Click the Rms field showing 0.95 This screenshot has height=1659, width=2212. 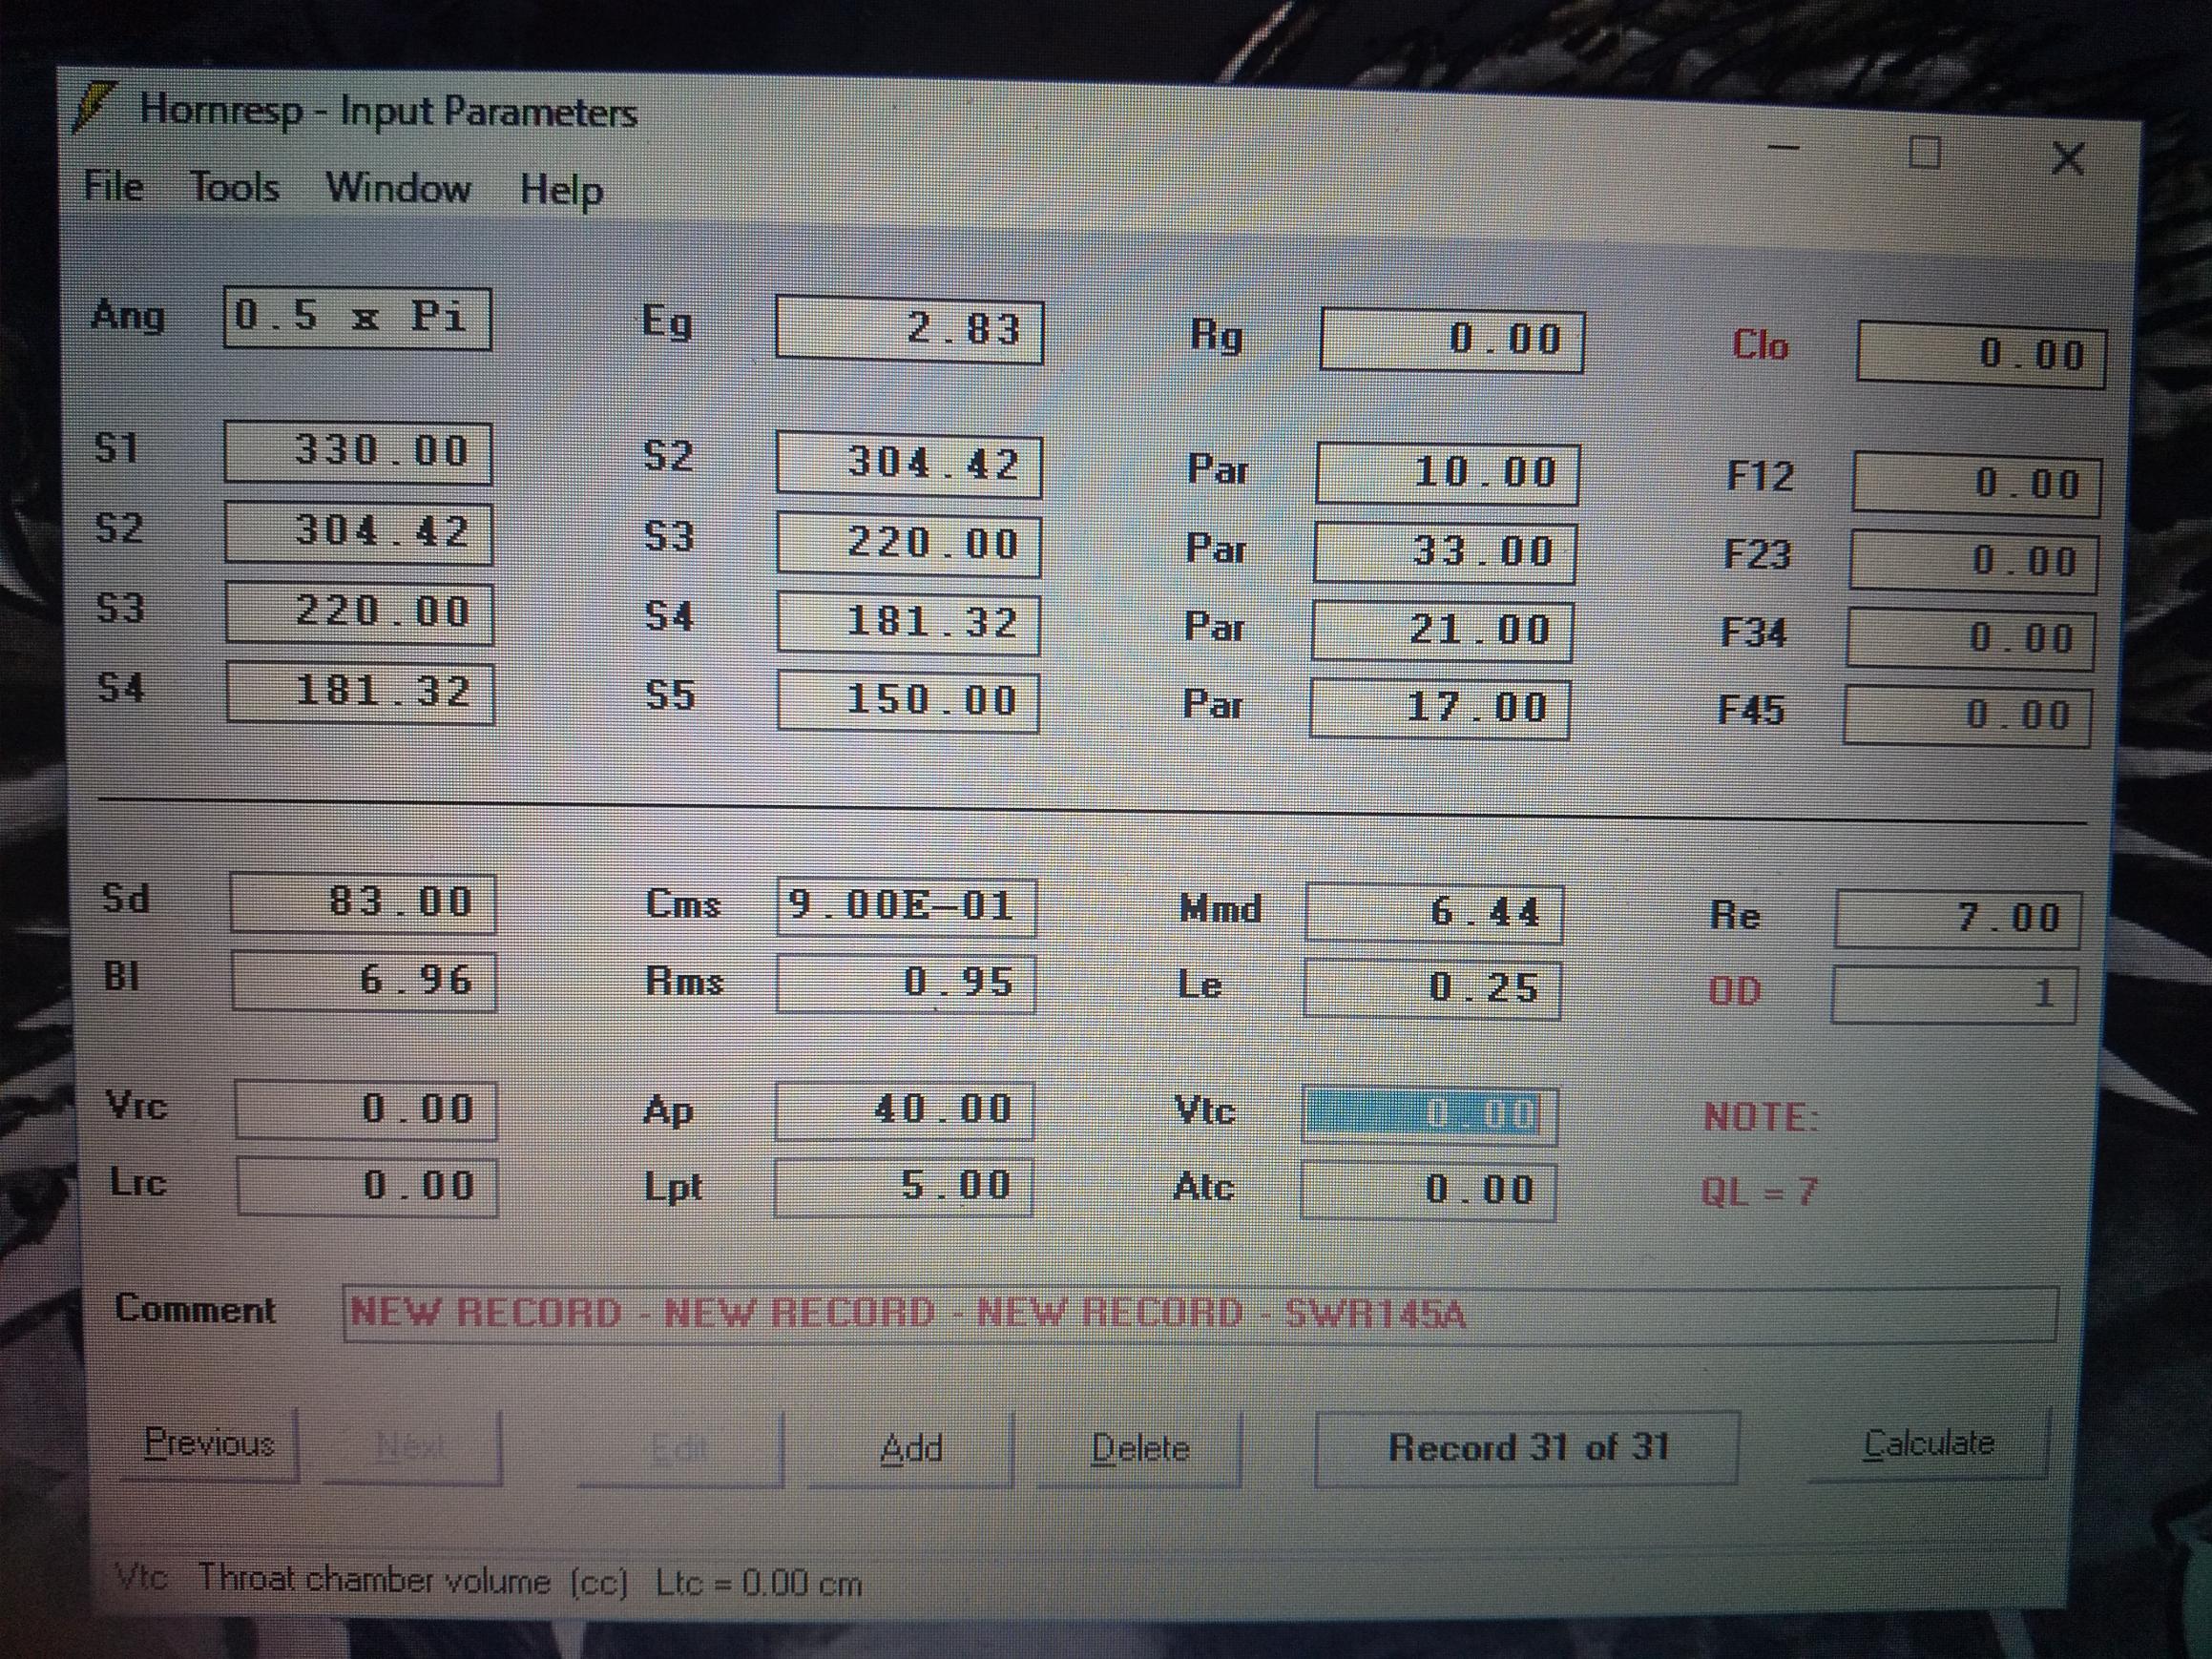(905, 983)
